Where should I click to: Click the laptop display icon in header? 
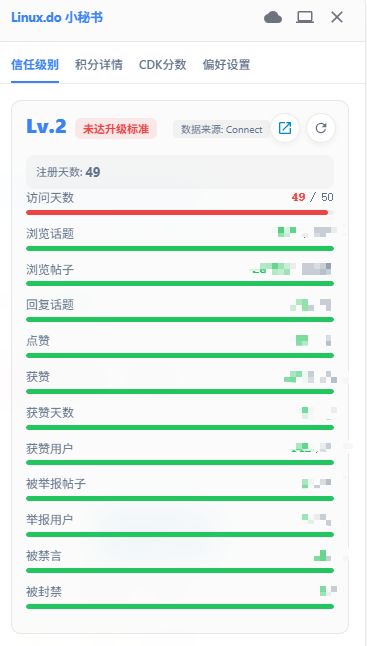pyautogui.click(x=305, y=17)
